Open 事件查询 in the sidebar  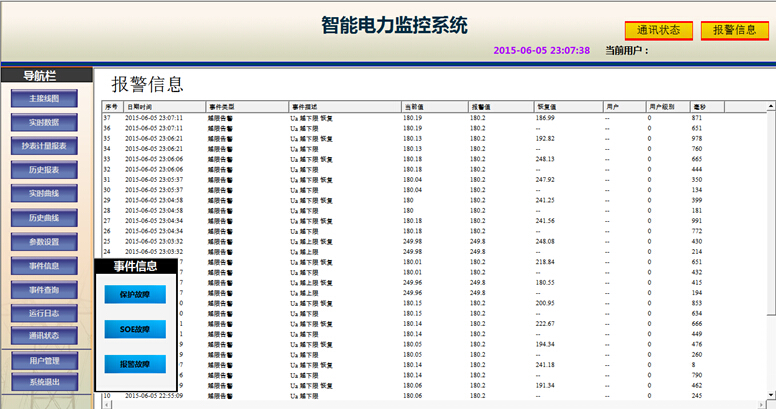coord(44,289)
